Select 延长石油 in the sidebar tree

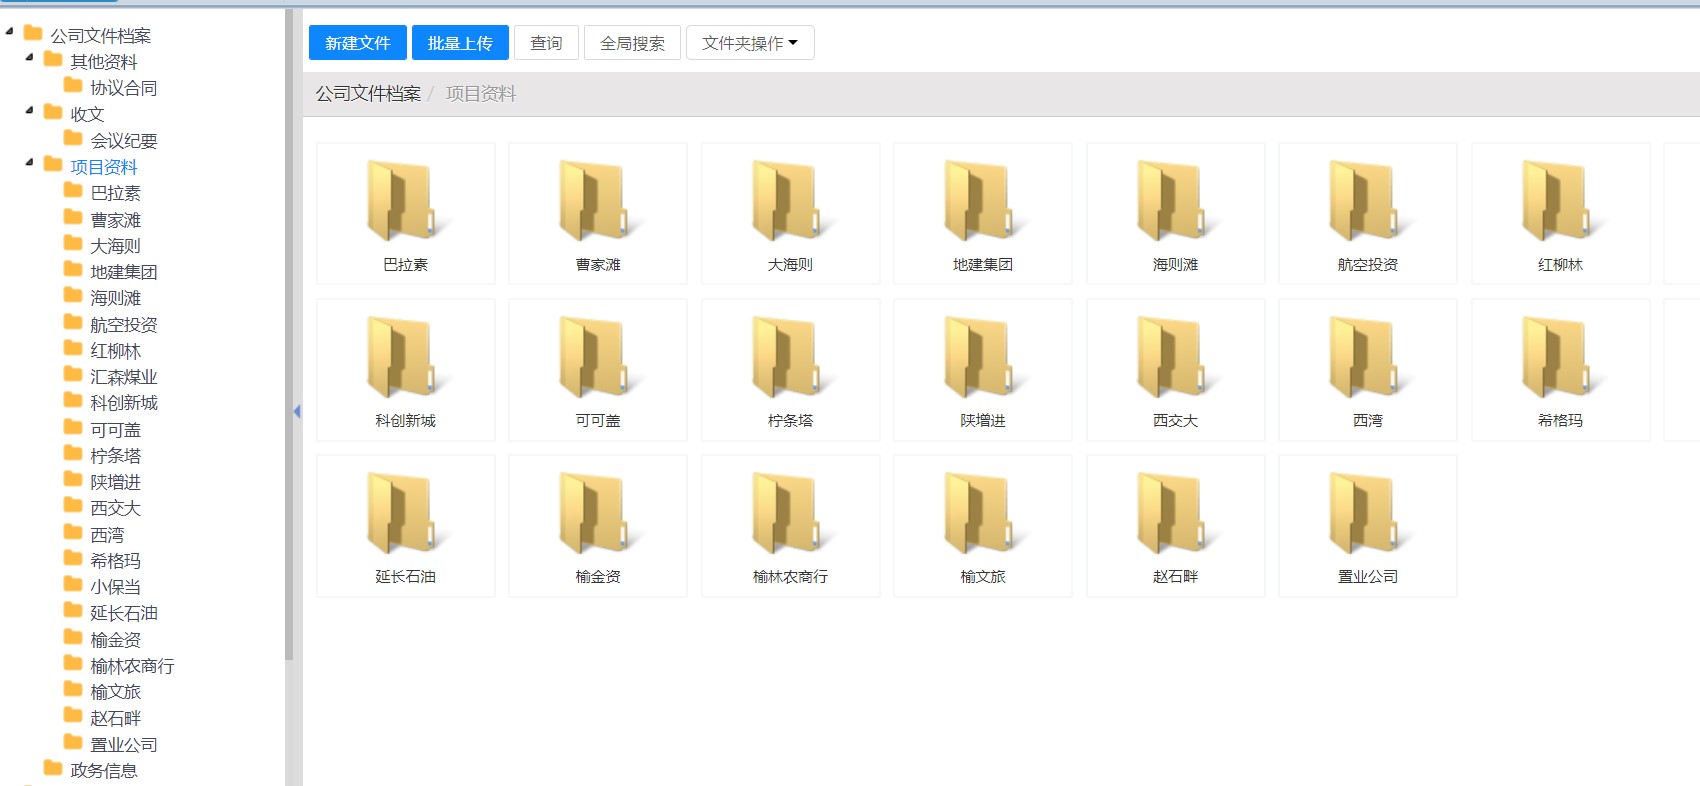[124, 613]
